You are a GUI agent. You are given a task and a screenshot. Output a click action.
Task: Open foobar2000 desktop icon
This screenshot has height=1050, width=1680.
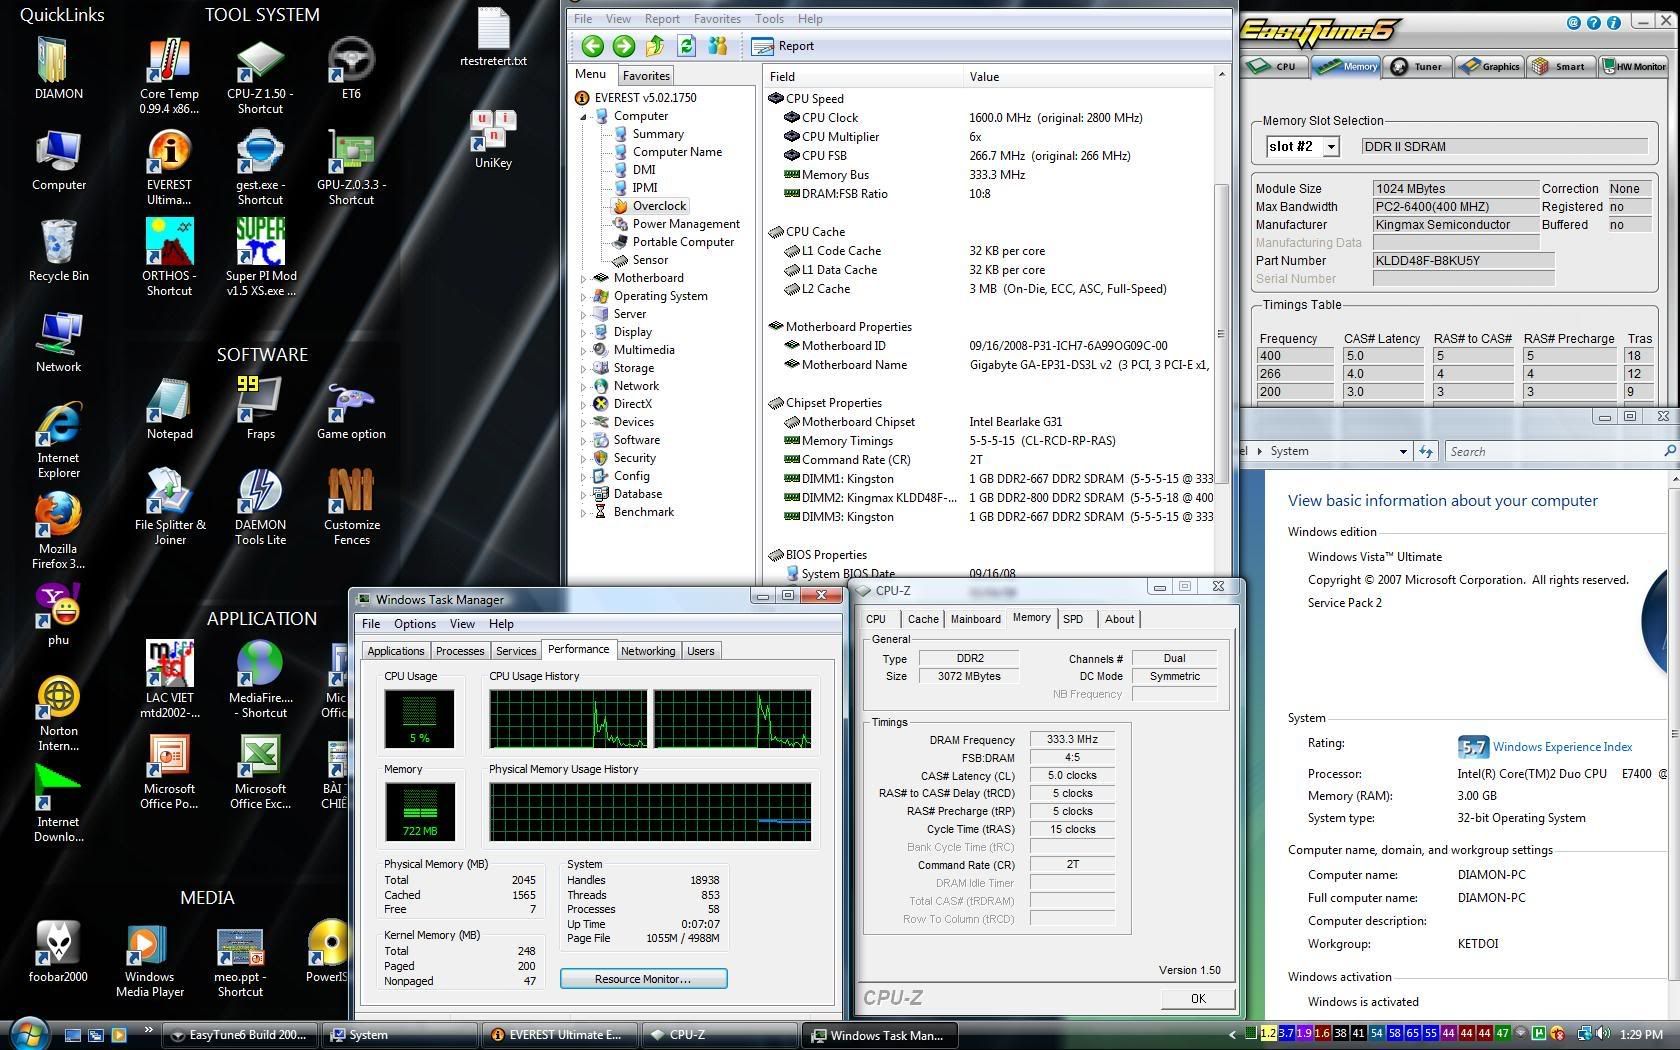coord(58,952)
